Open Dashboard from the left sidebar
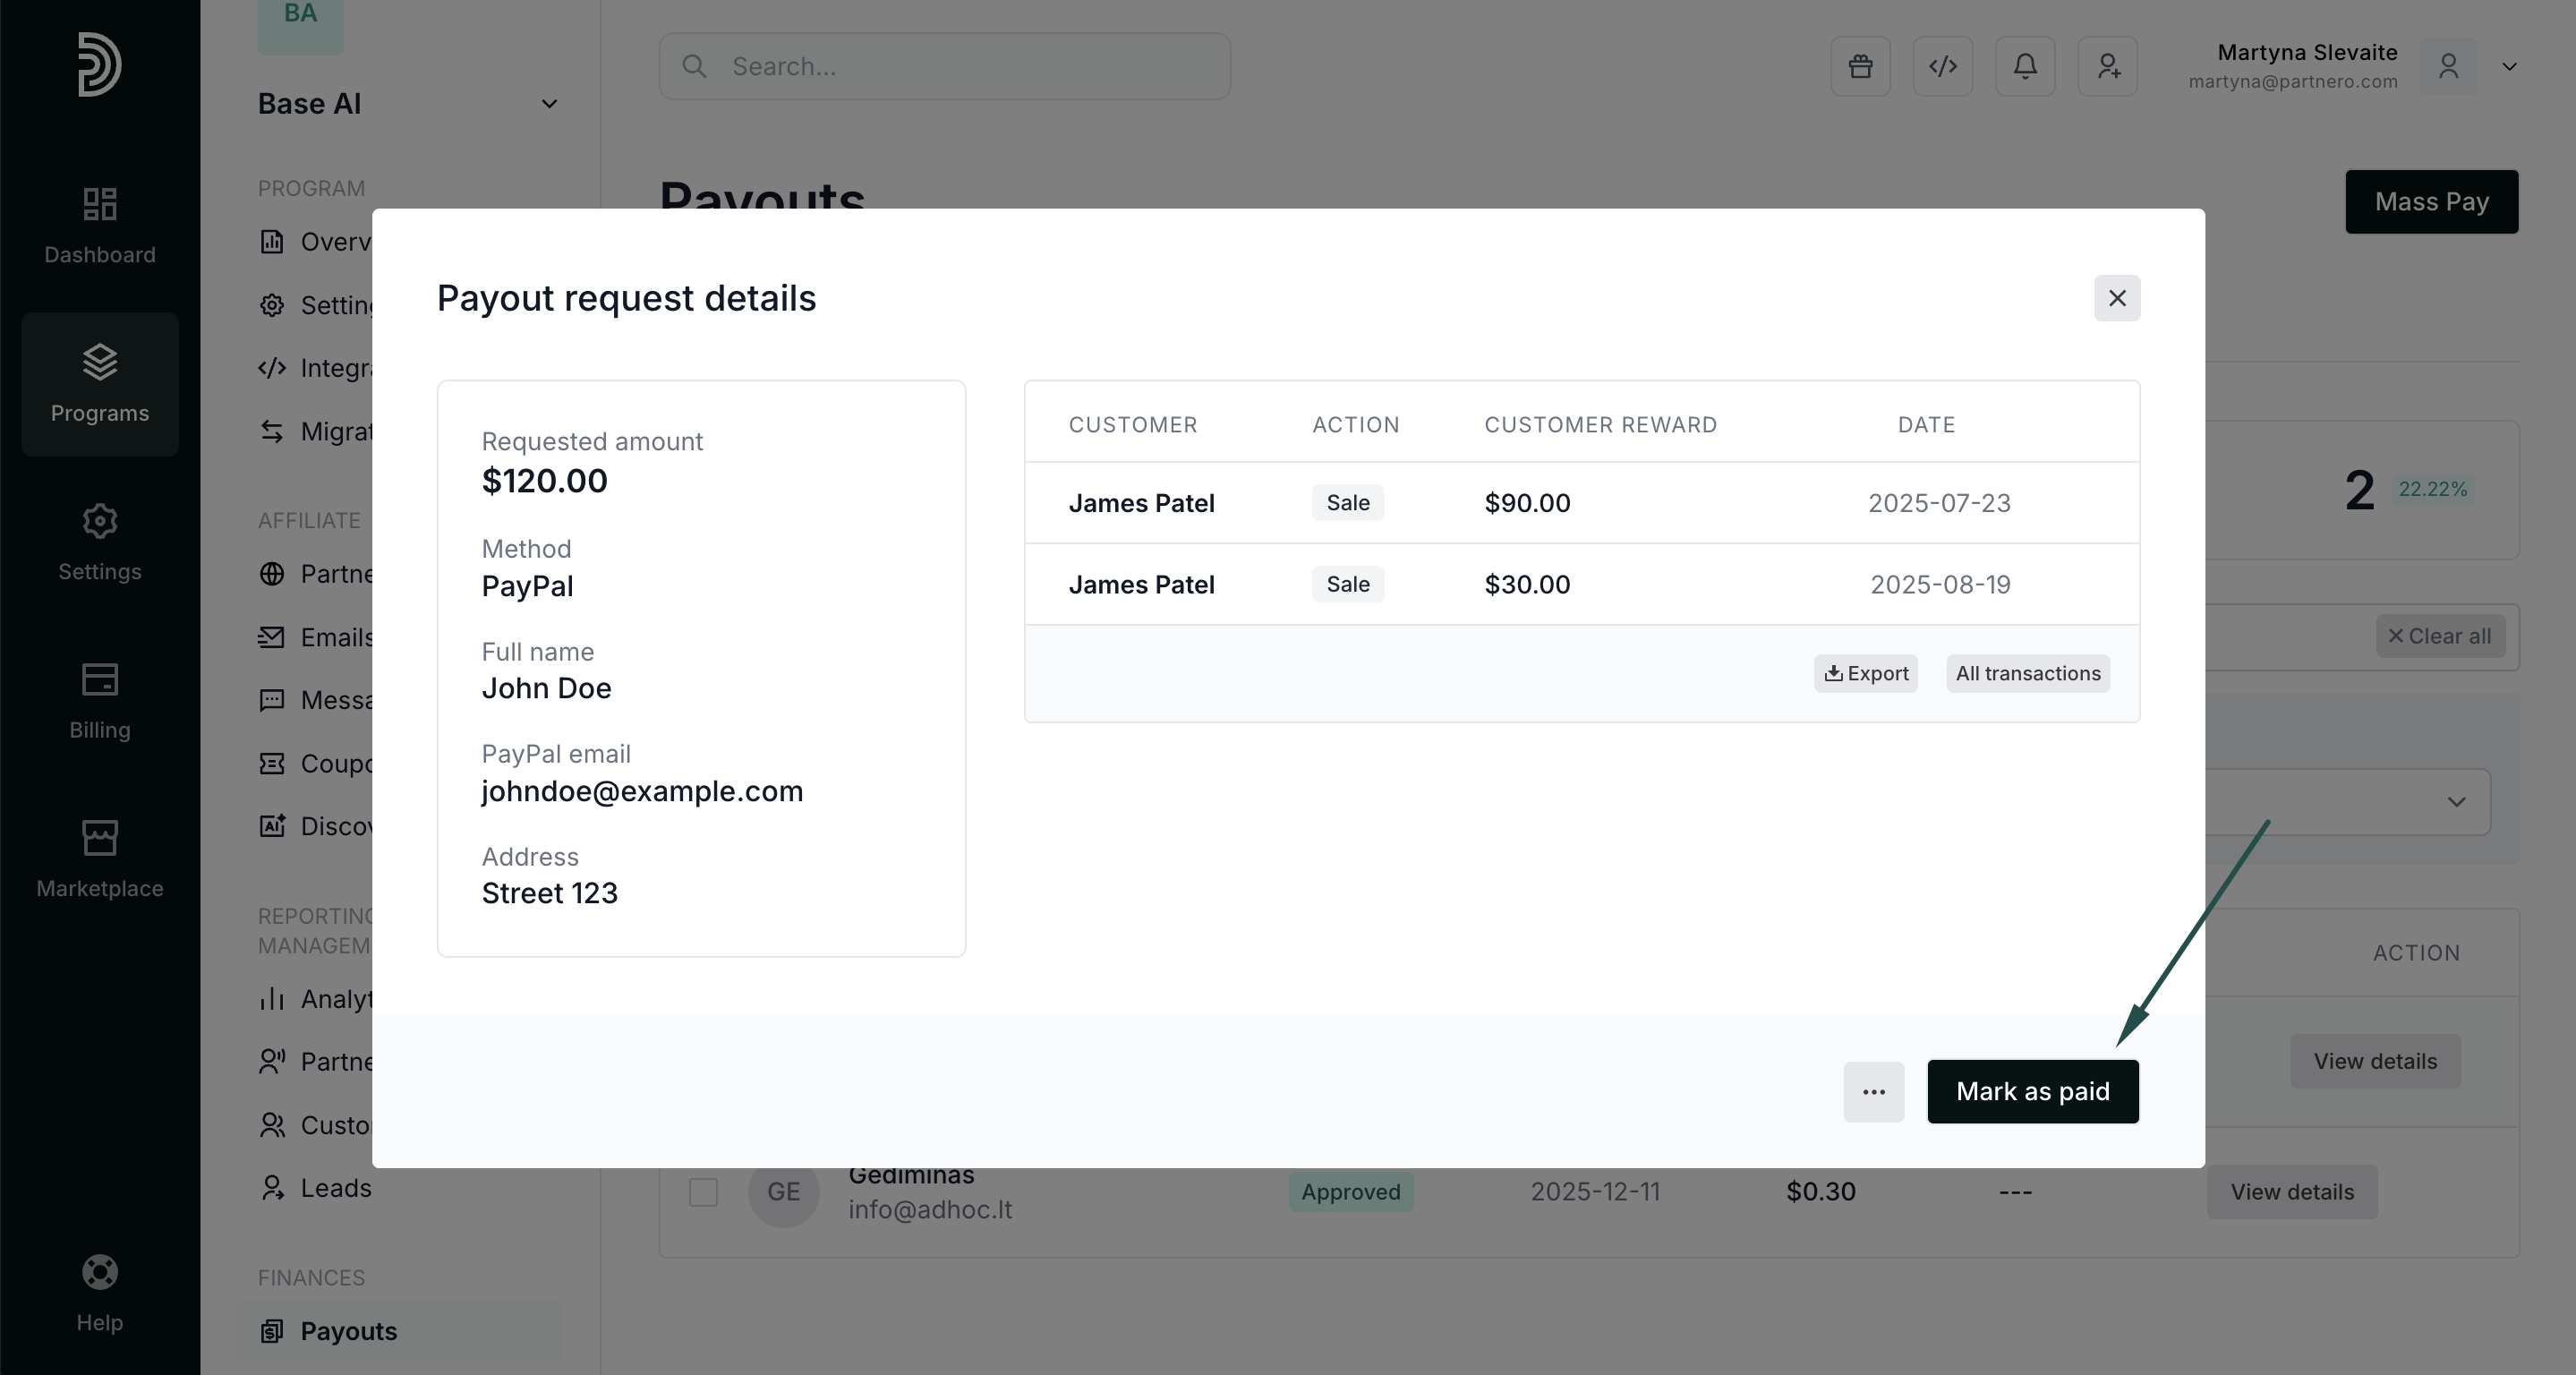The image size is (2576, 1375). (x=100, y=225)
